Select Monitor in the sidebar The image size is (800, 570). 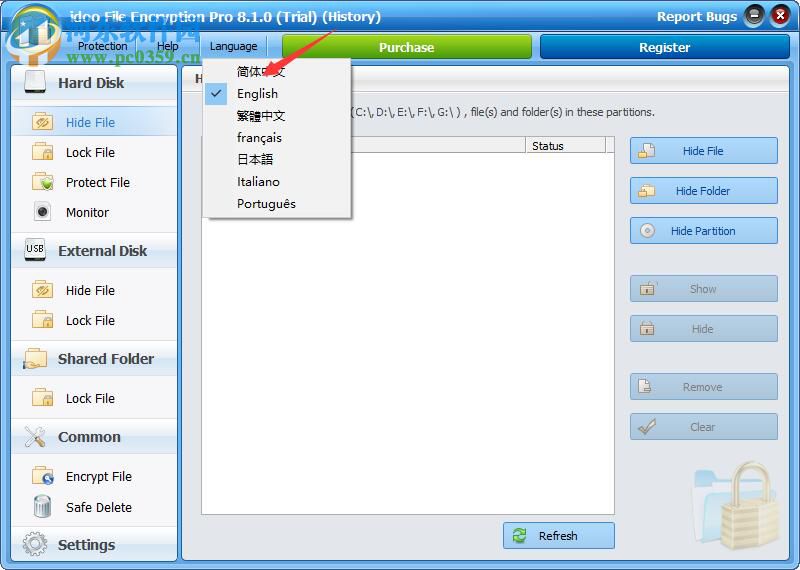point(94,212)
